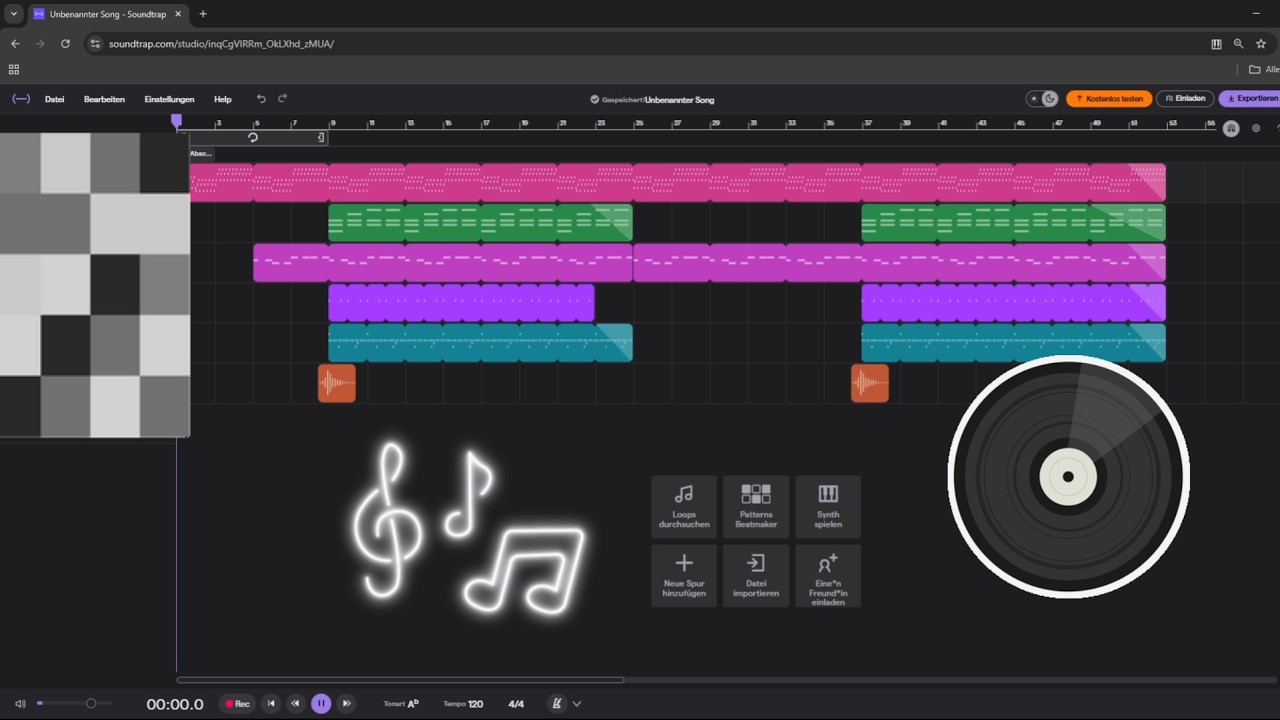Click the piano MIDI icon in address bar
1280x720 pixels.
click(x=1216, y=44)
